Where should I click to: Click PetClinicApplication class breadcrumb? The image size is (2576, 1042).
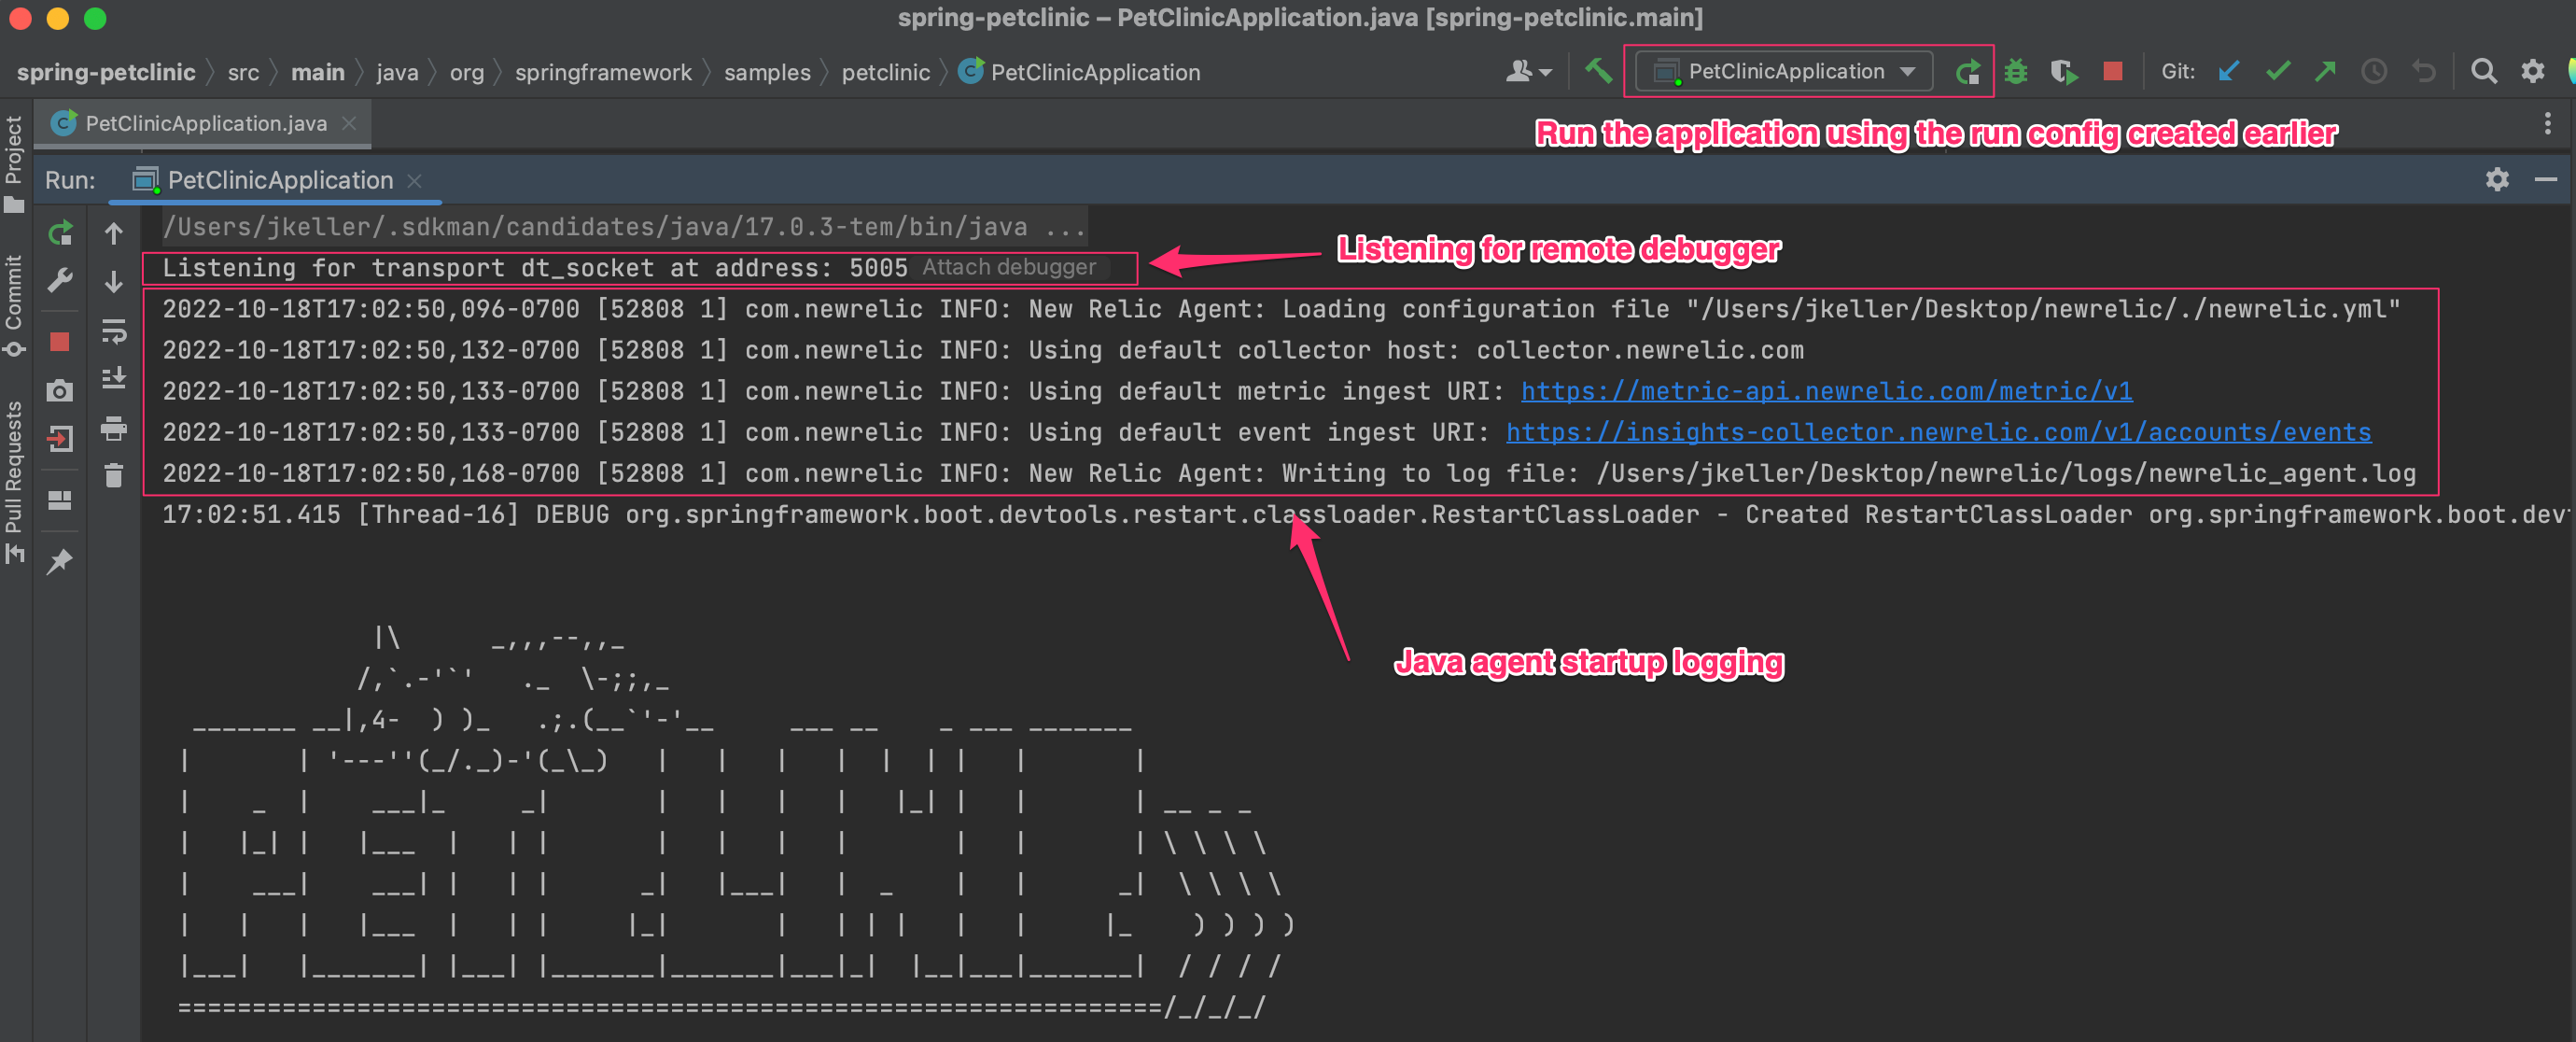1079,72
